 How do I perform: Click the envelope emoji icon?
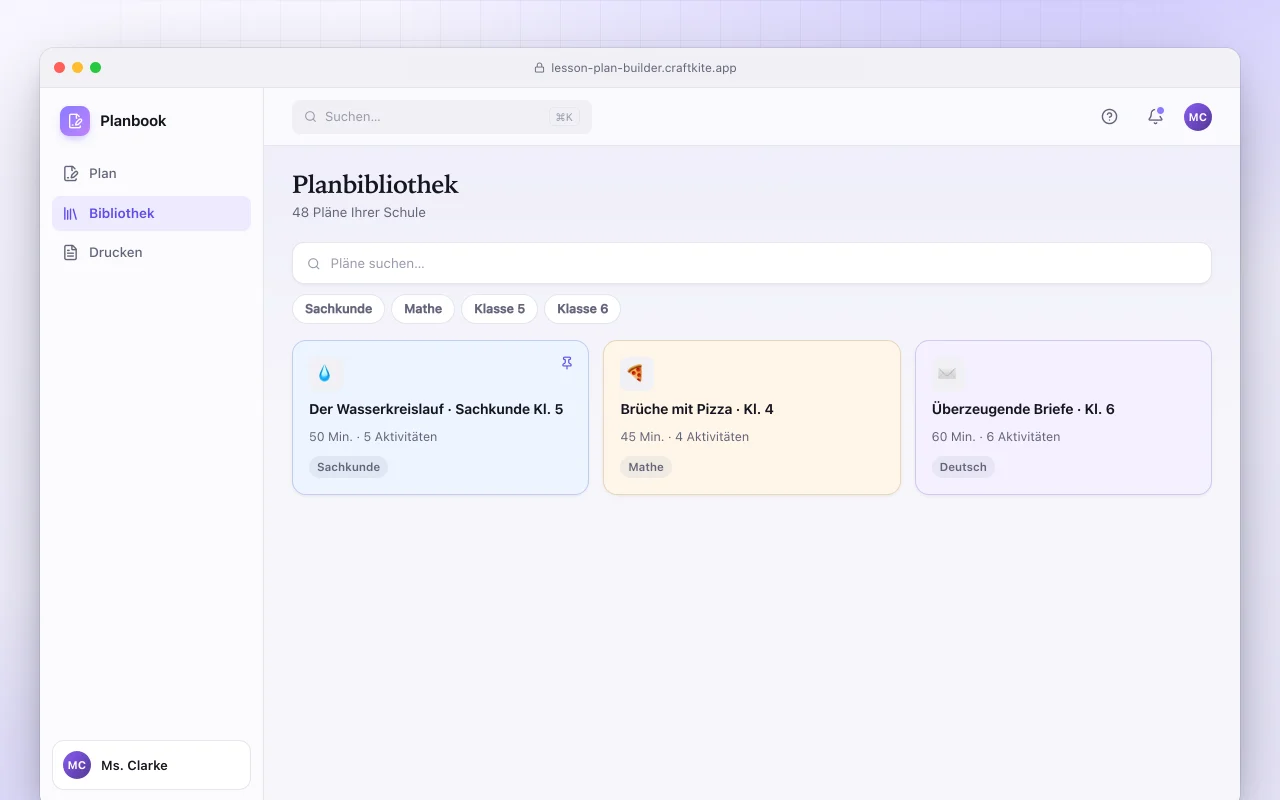[x=947, y=373]
